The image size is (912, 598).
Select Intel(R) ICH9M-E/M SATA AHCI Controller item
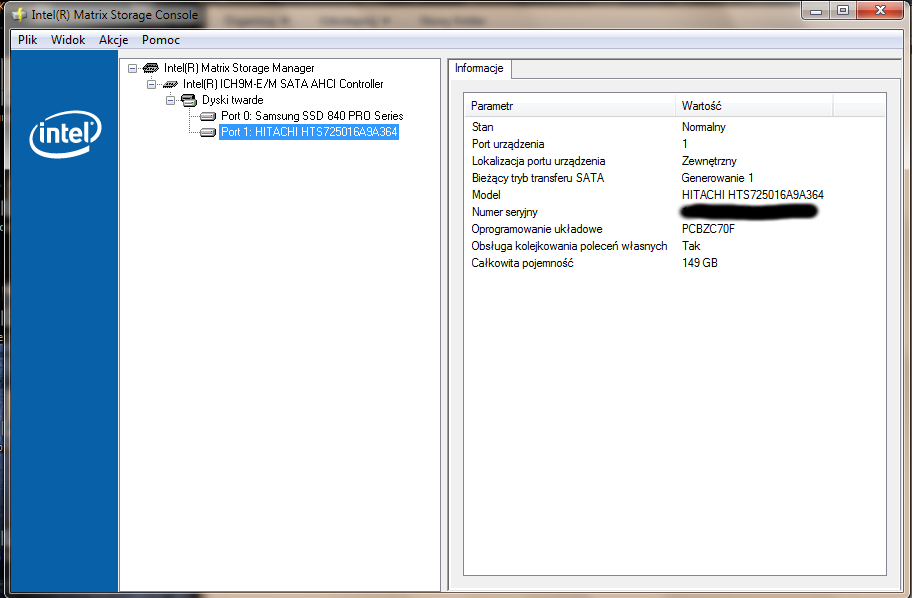(283, 84)
